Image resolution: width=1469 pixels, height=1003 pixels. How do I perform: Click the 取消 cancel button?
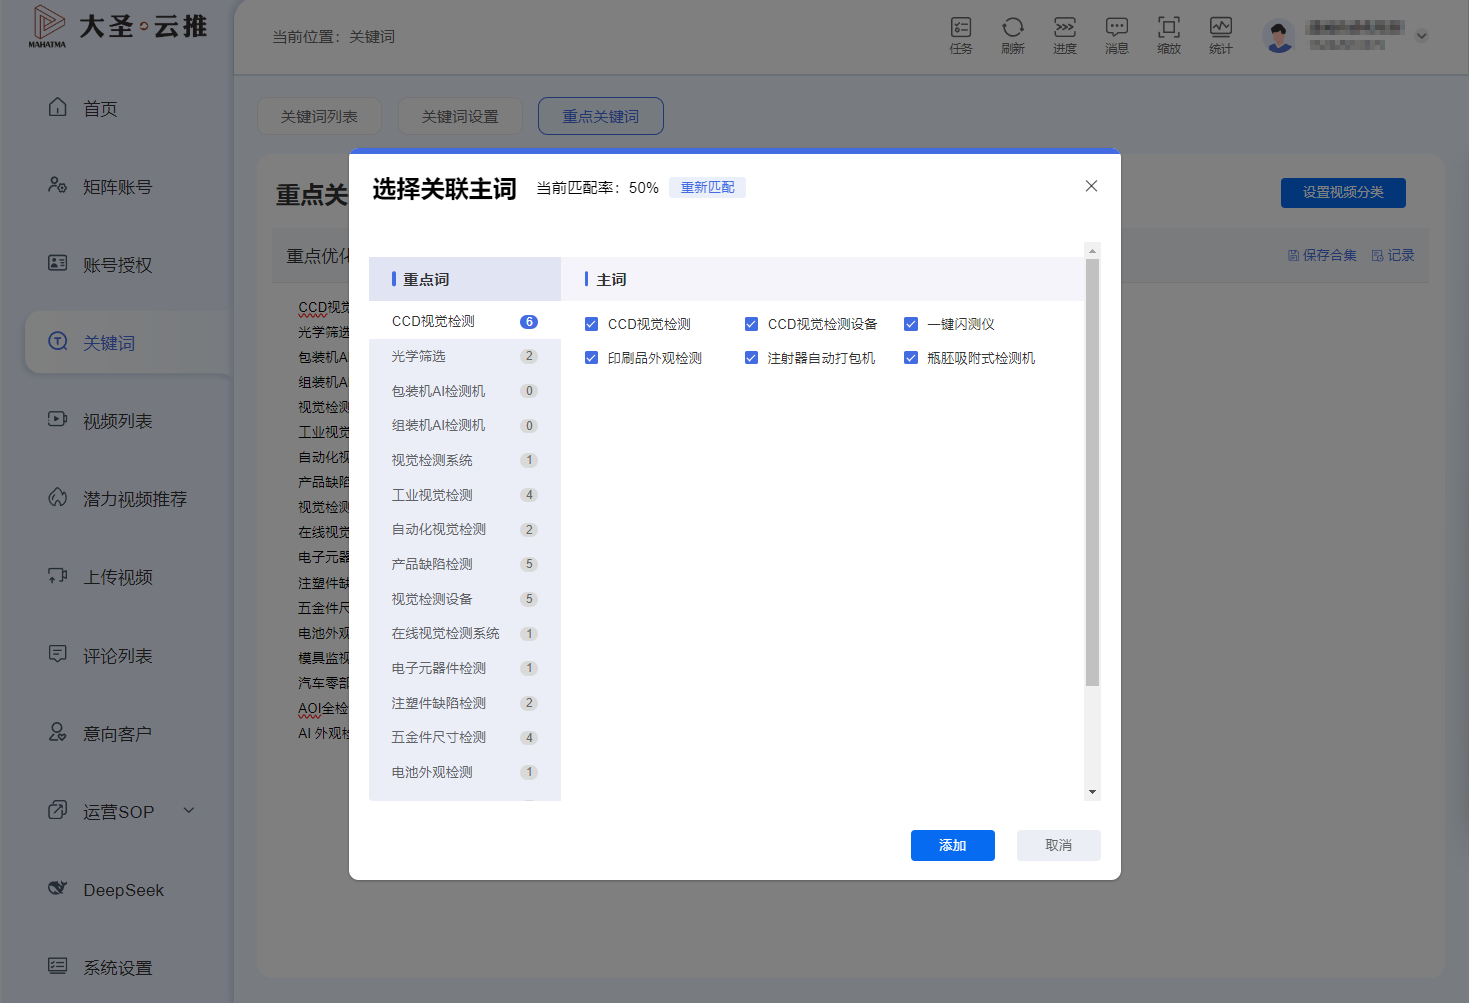point(1059,845)
